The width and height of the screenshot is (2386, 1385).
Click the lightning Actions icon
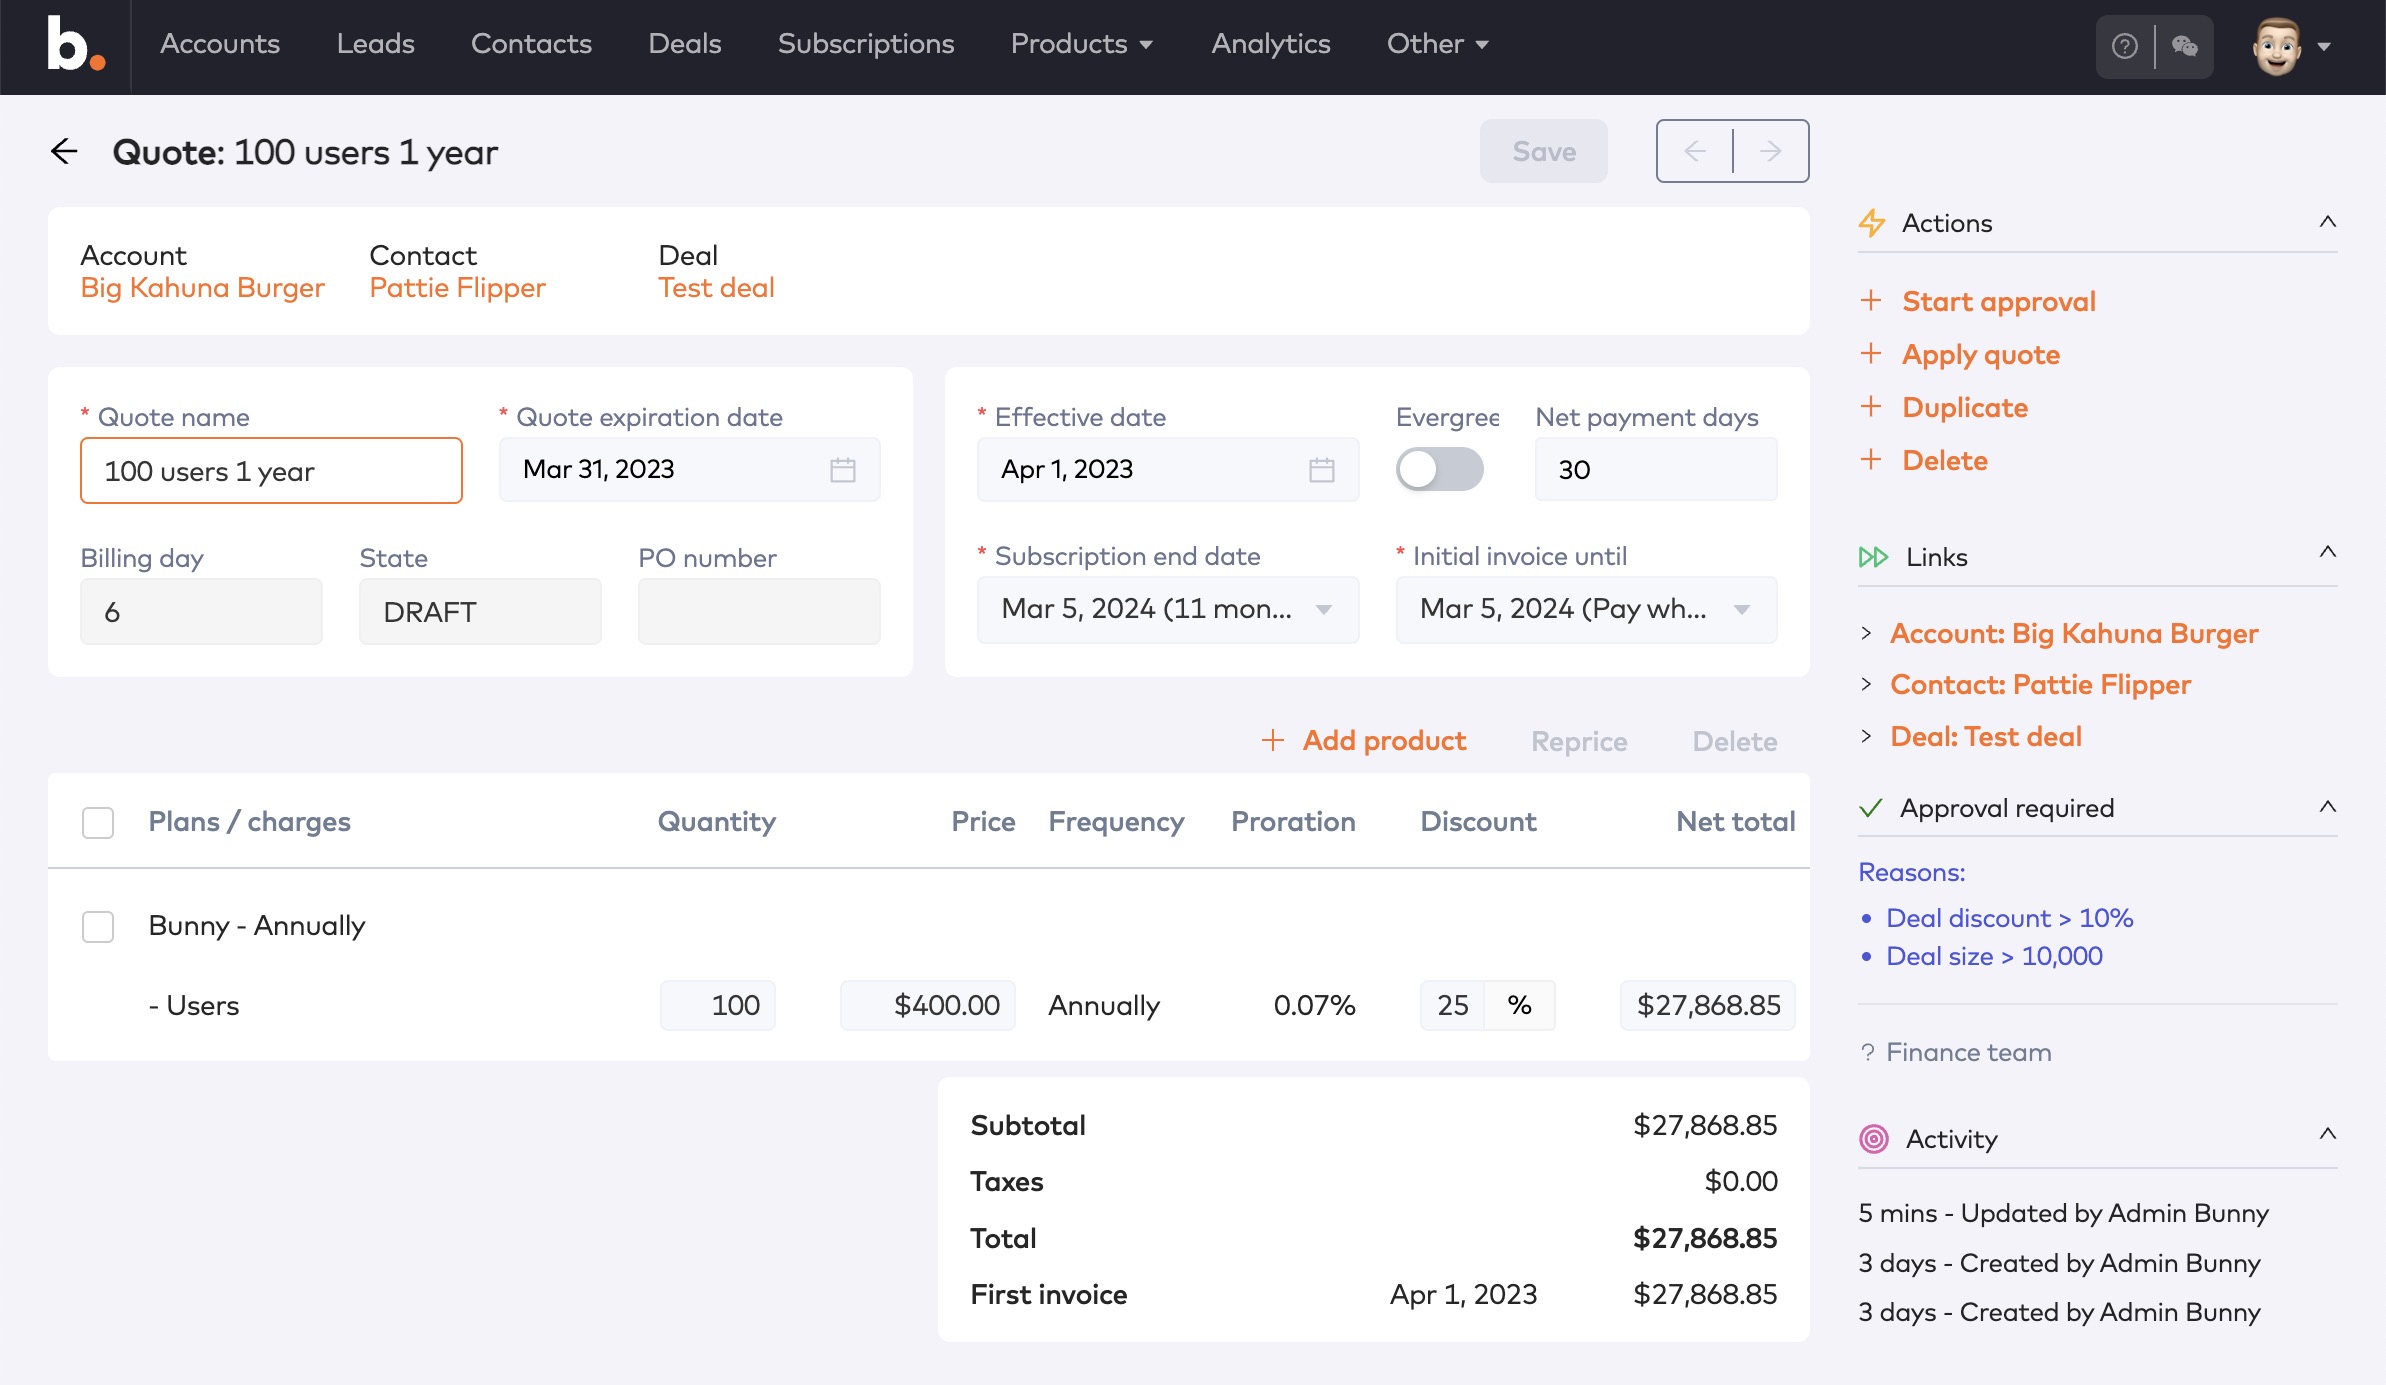pyautogui.click(x=1872, y=222)
